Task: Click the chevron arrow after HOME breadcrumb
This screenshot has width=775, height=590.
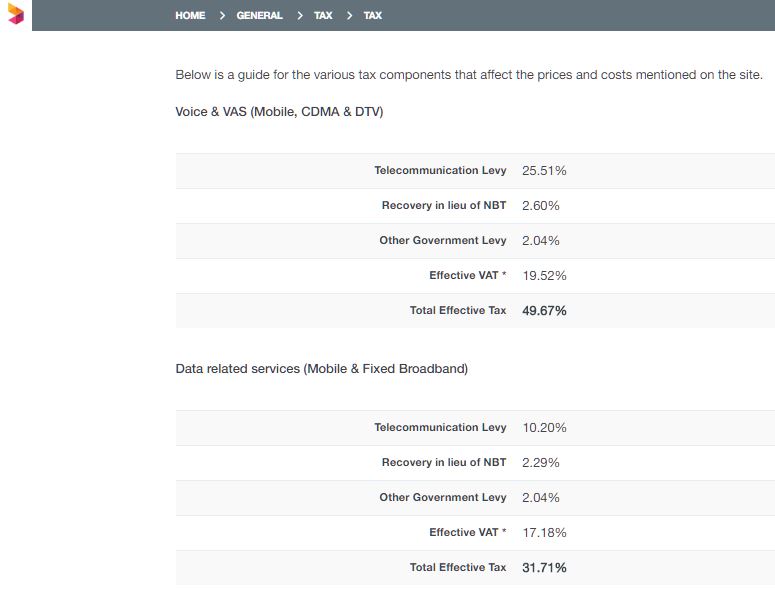Action: click(222, 15)
